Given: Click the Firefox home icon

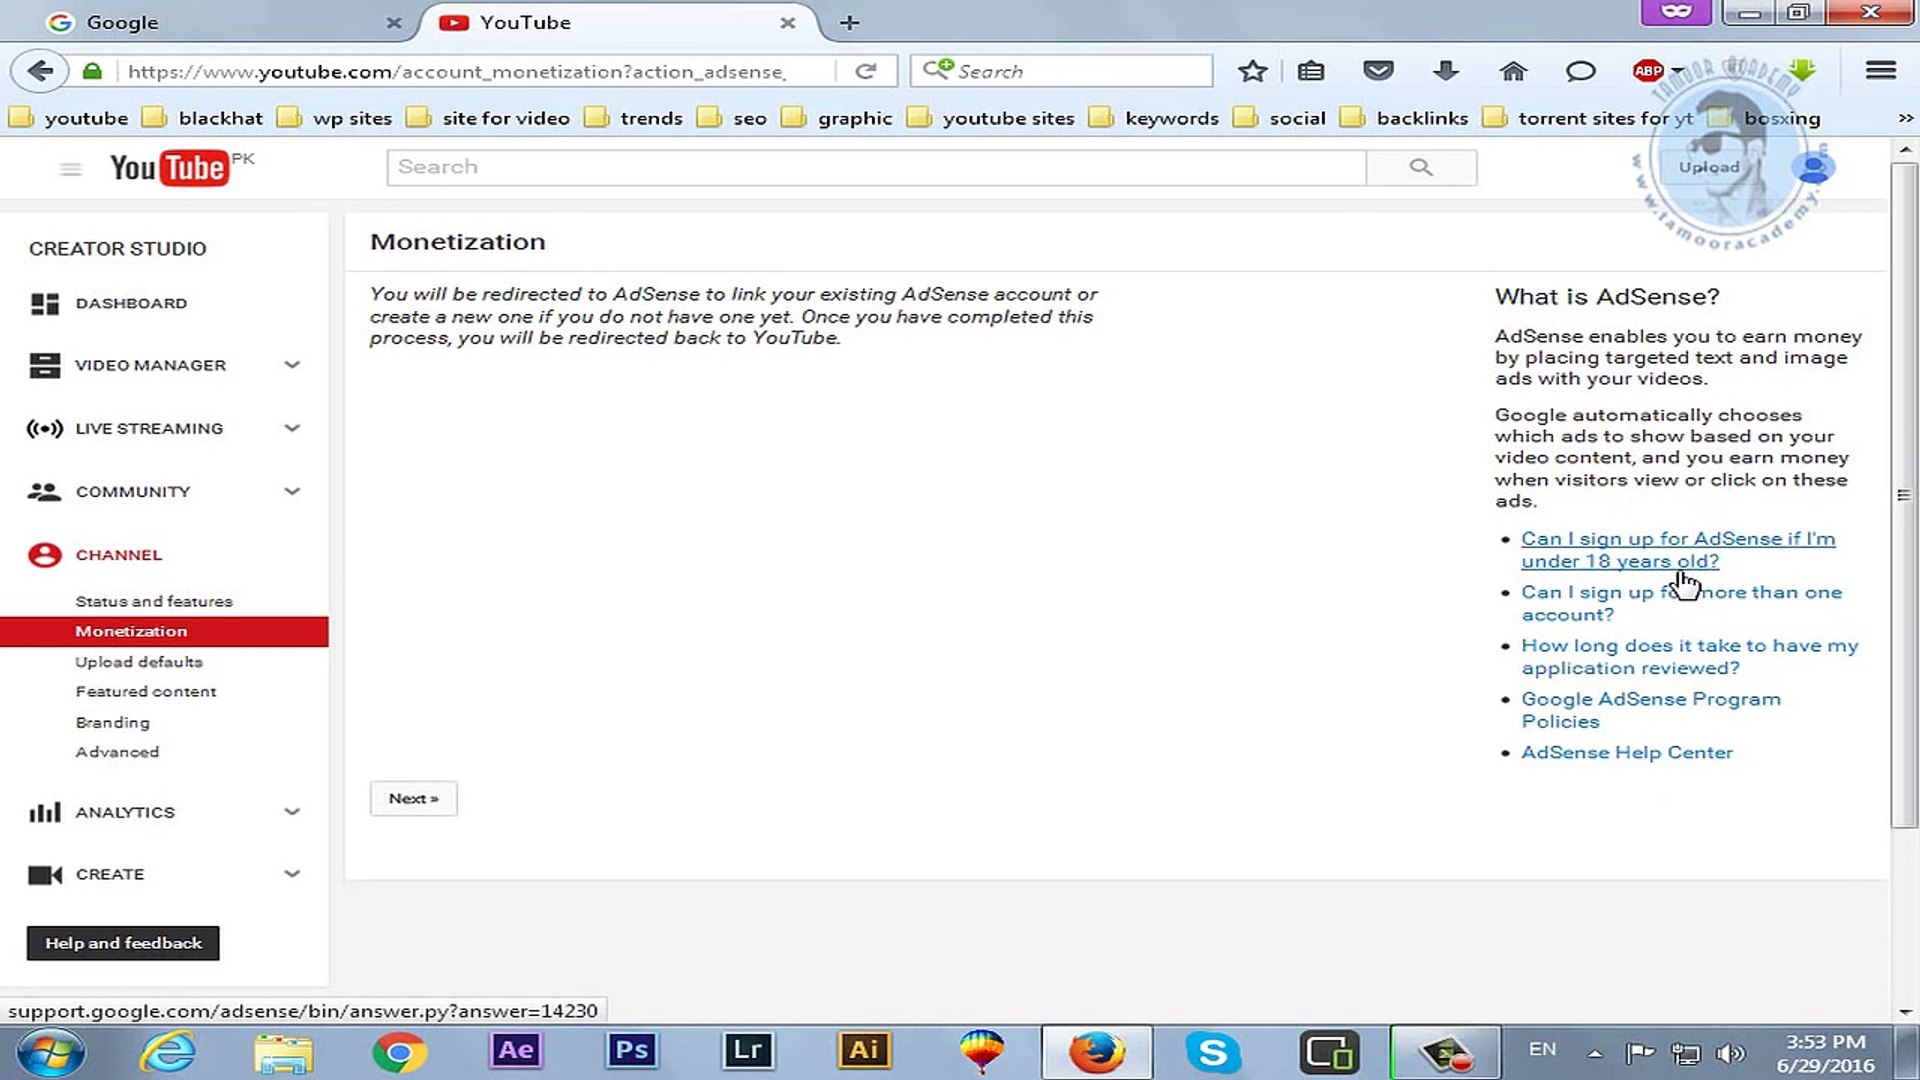Looking at the screenshot, I should 1513,70.
